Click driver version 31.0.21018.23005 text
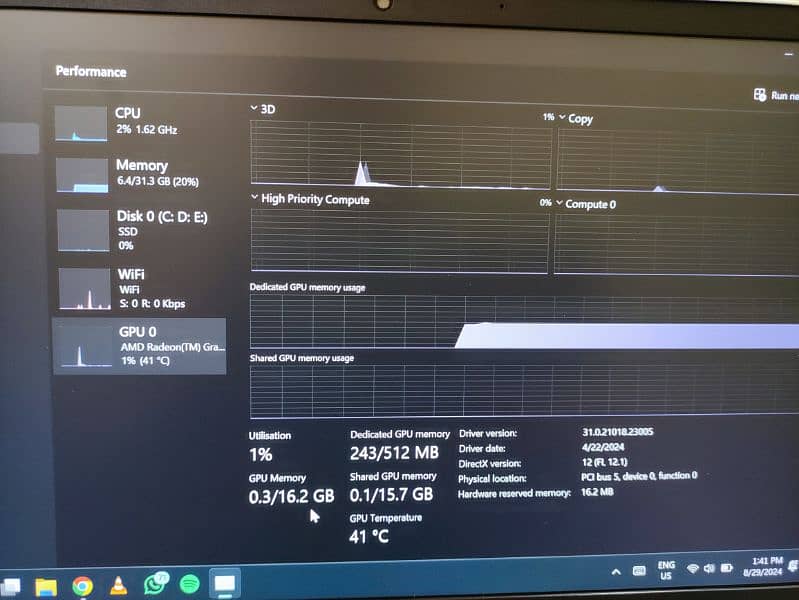Viewport: 799px width, 600px height. coord(617,432)
